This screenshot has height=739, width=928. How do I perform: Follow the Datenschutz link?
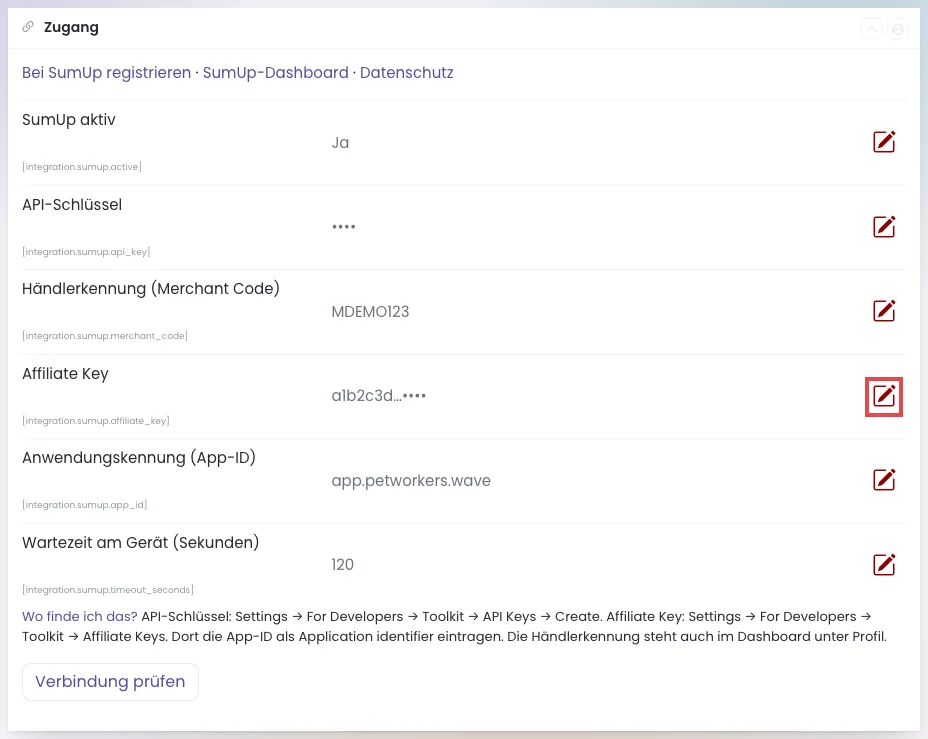coord(407,73)
